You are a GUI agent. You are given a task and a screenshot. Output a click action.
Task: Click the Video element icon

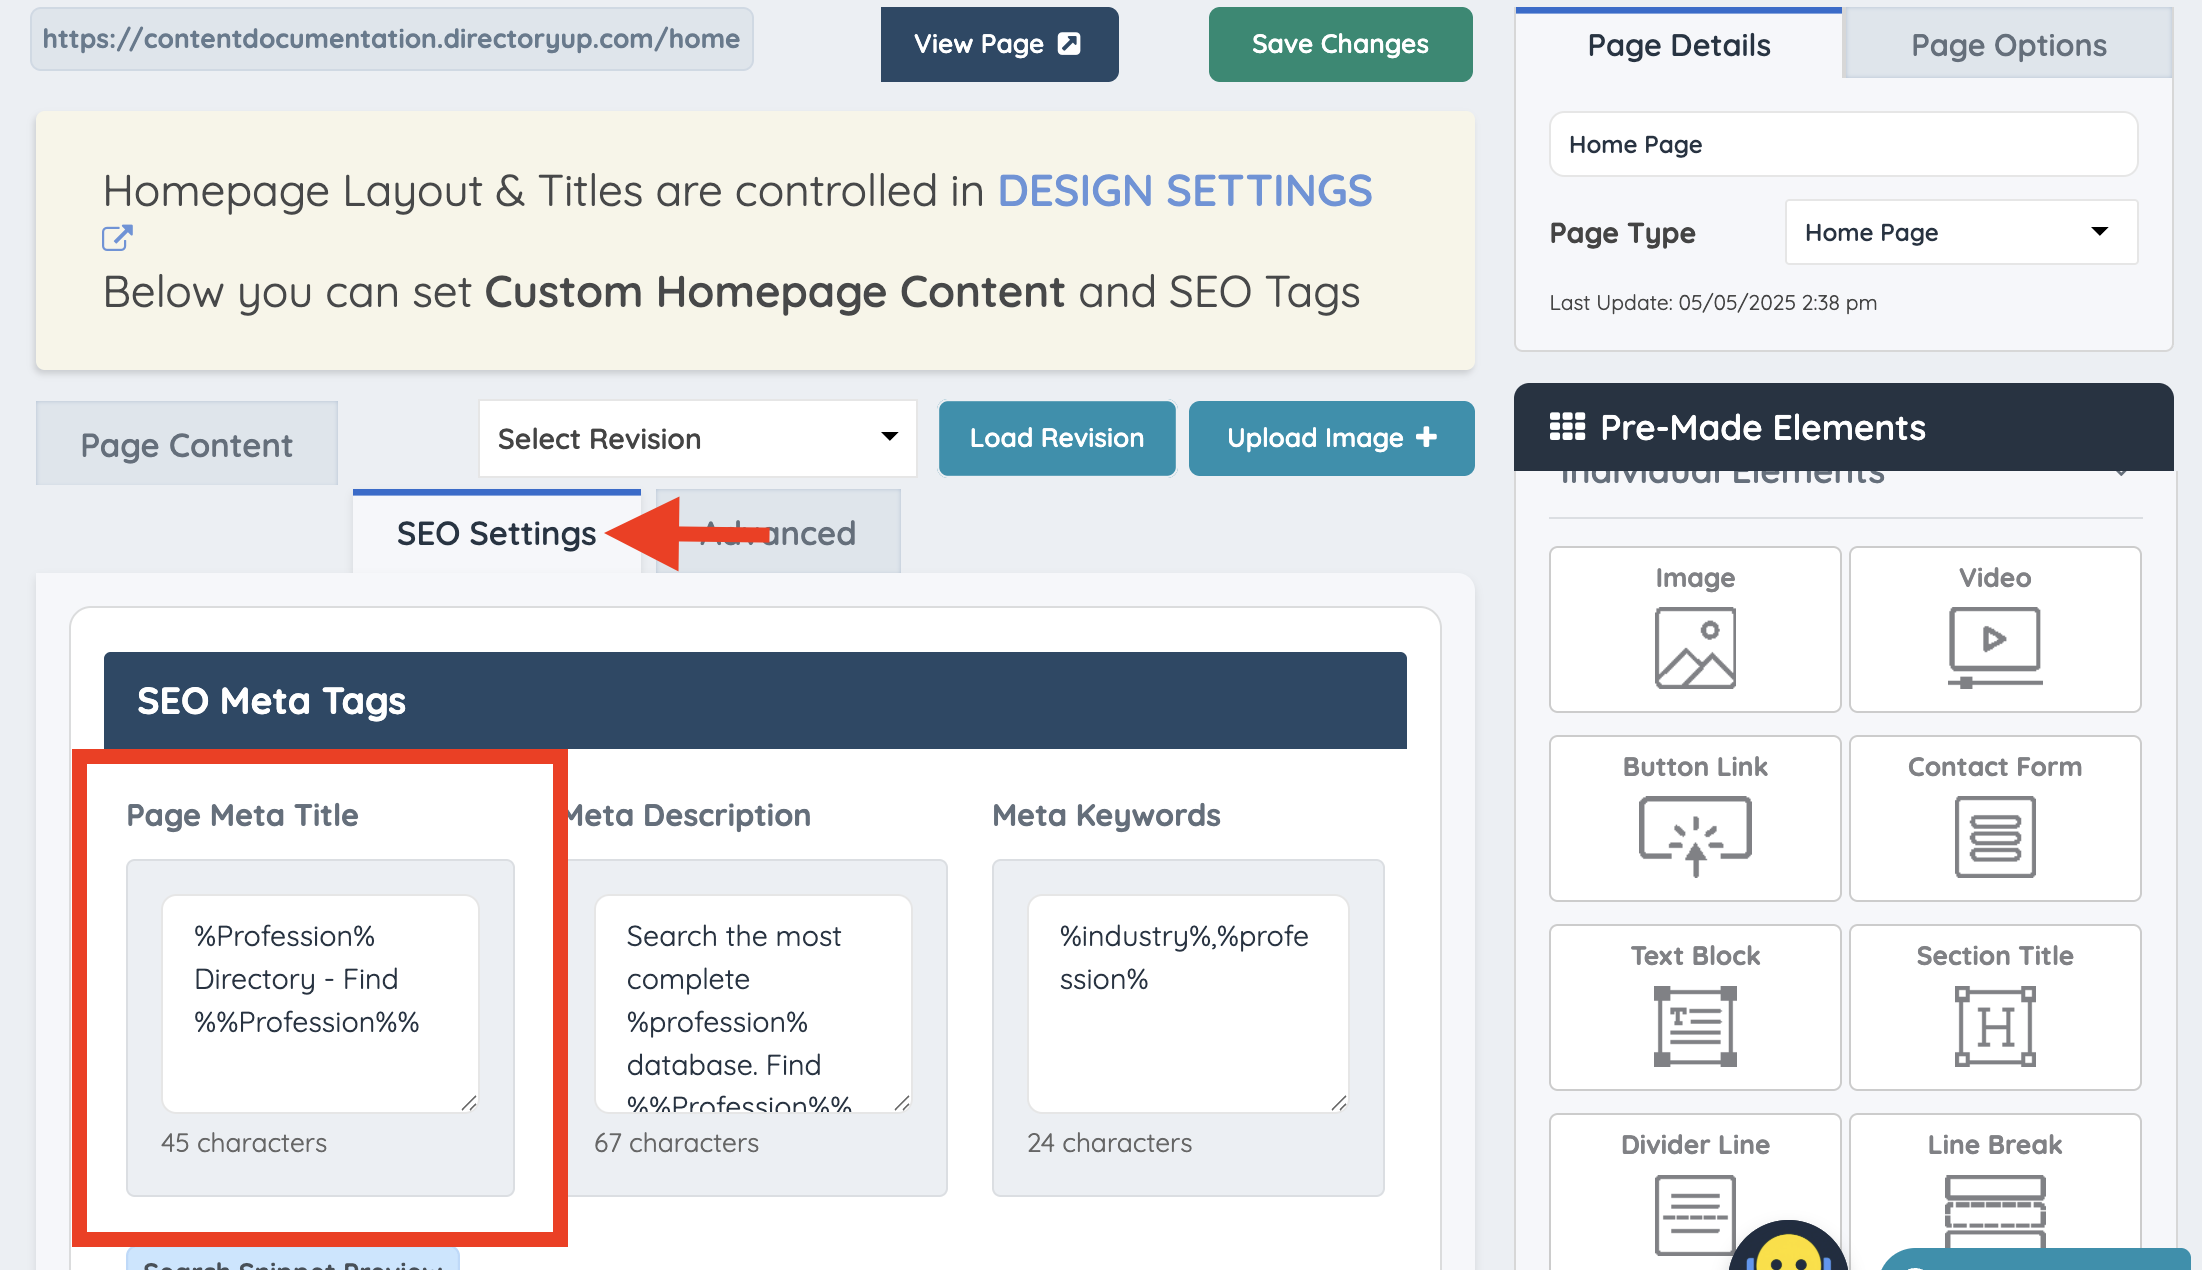point(1994,647)
